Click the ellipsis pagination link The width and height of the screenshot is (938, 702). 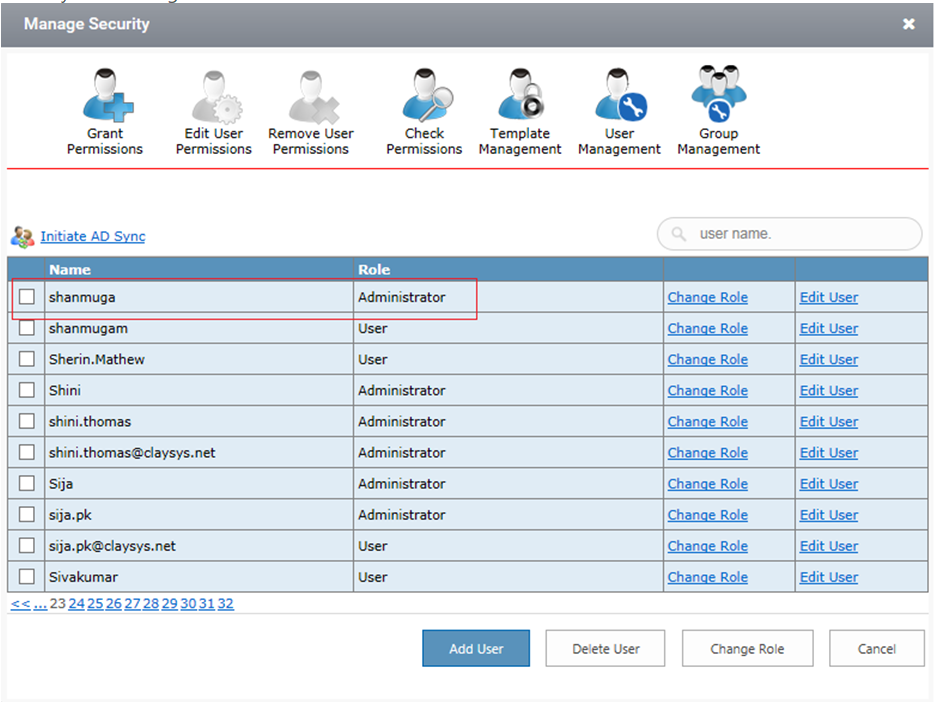[40, 604]
